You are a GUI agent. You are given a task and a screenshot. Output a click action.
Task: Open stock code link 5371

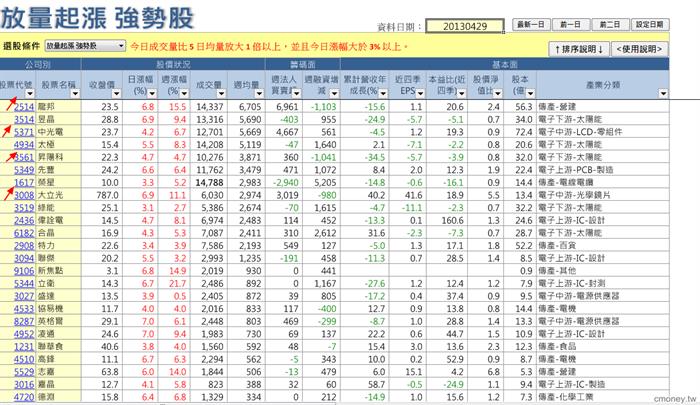(24, 132)
